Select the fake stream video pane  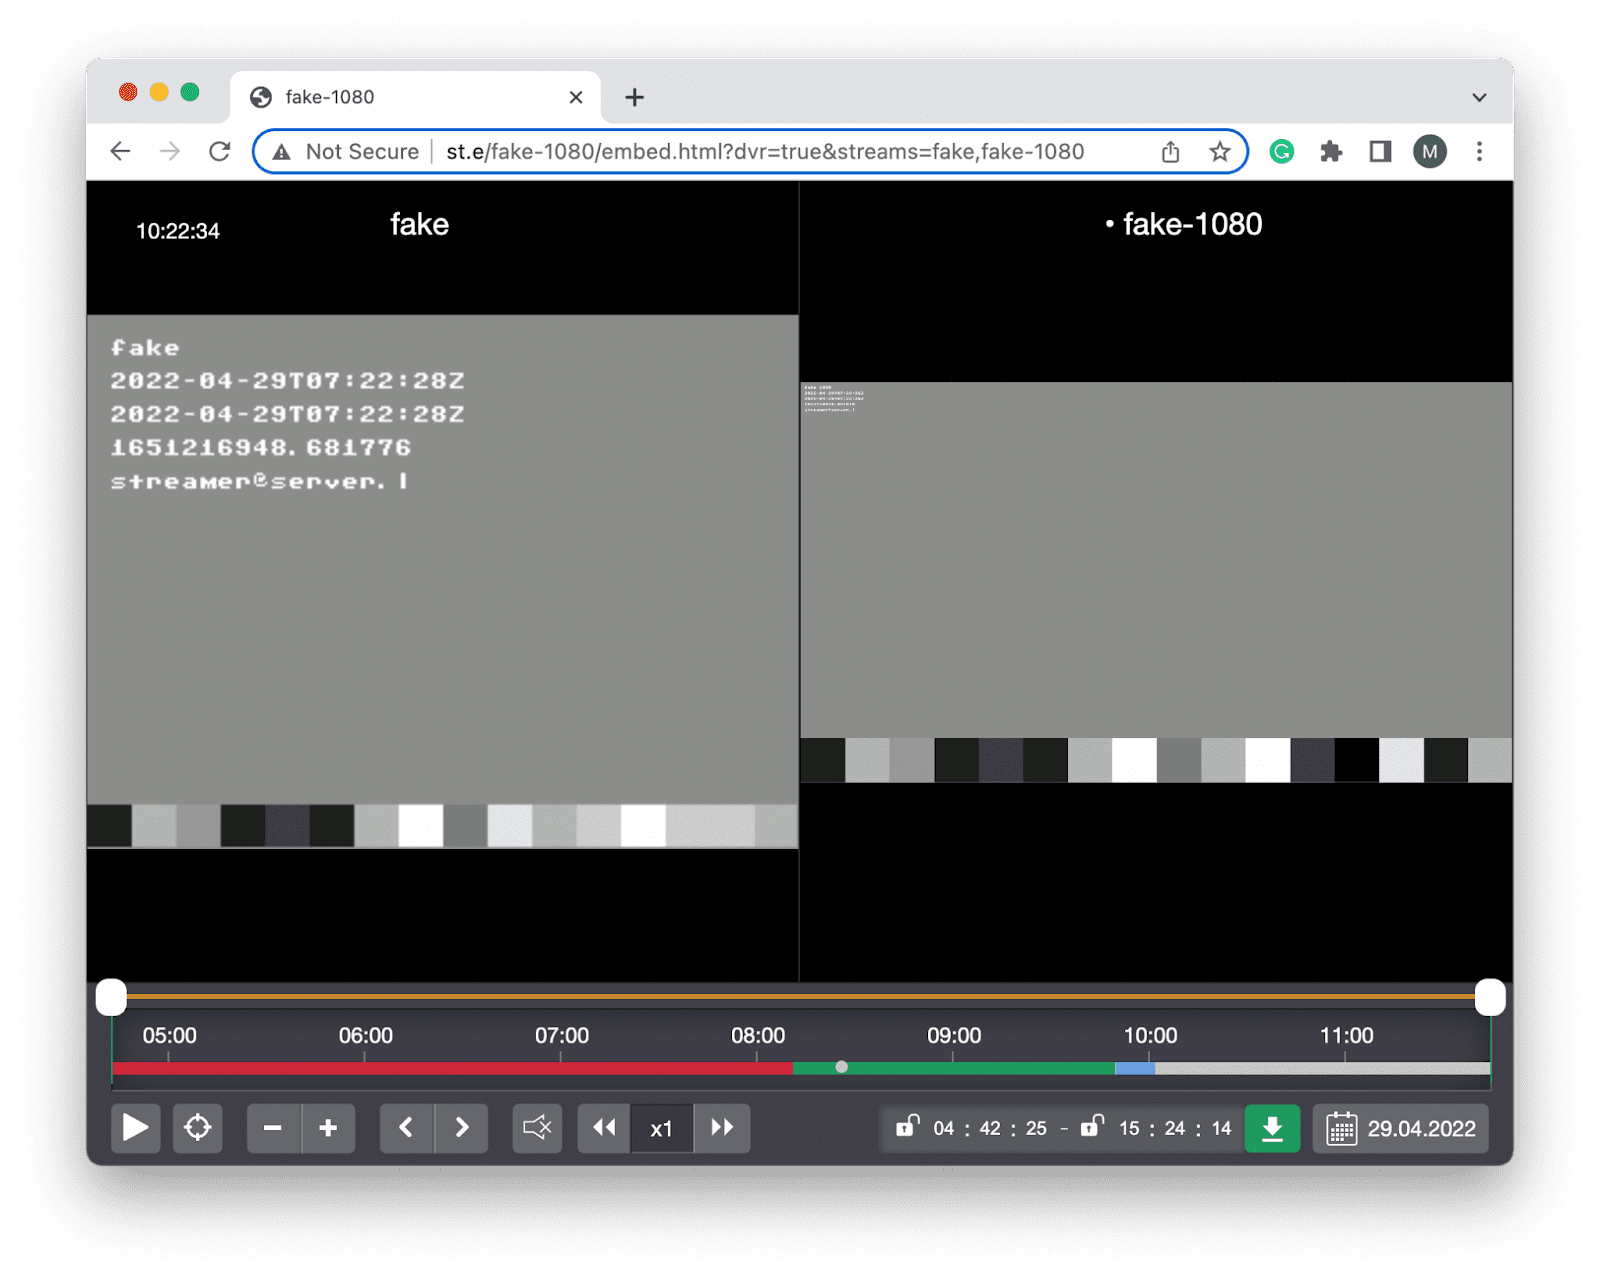coord(442,581)
